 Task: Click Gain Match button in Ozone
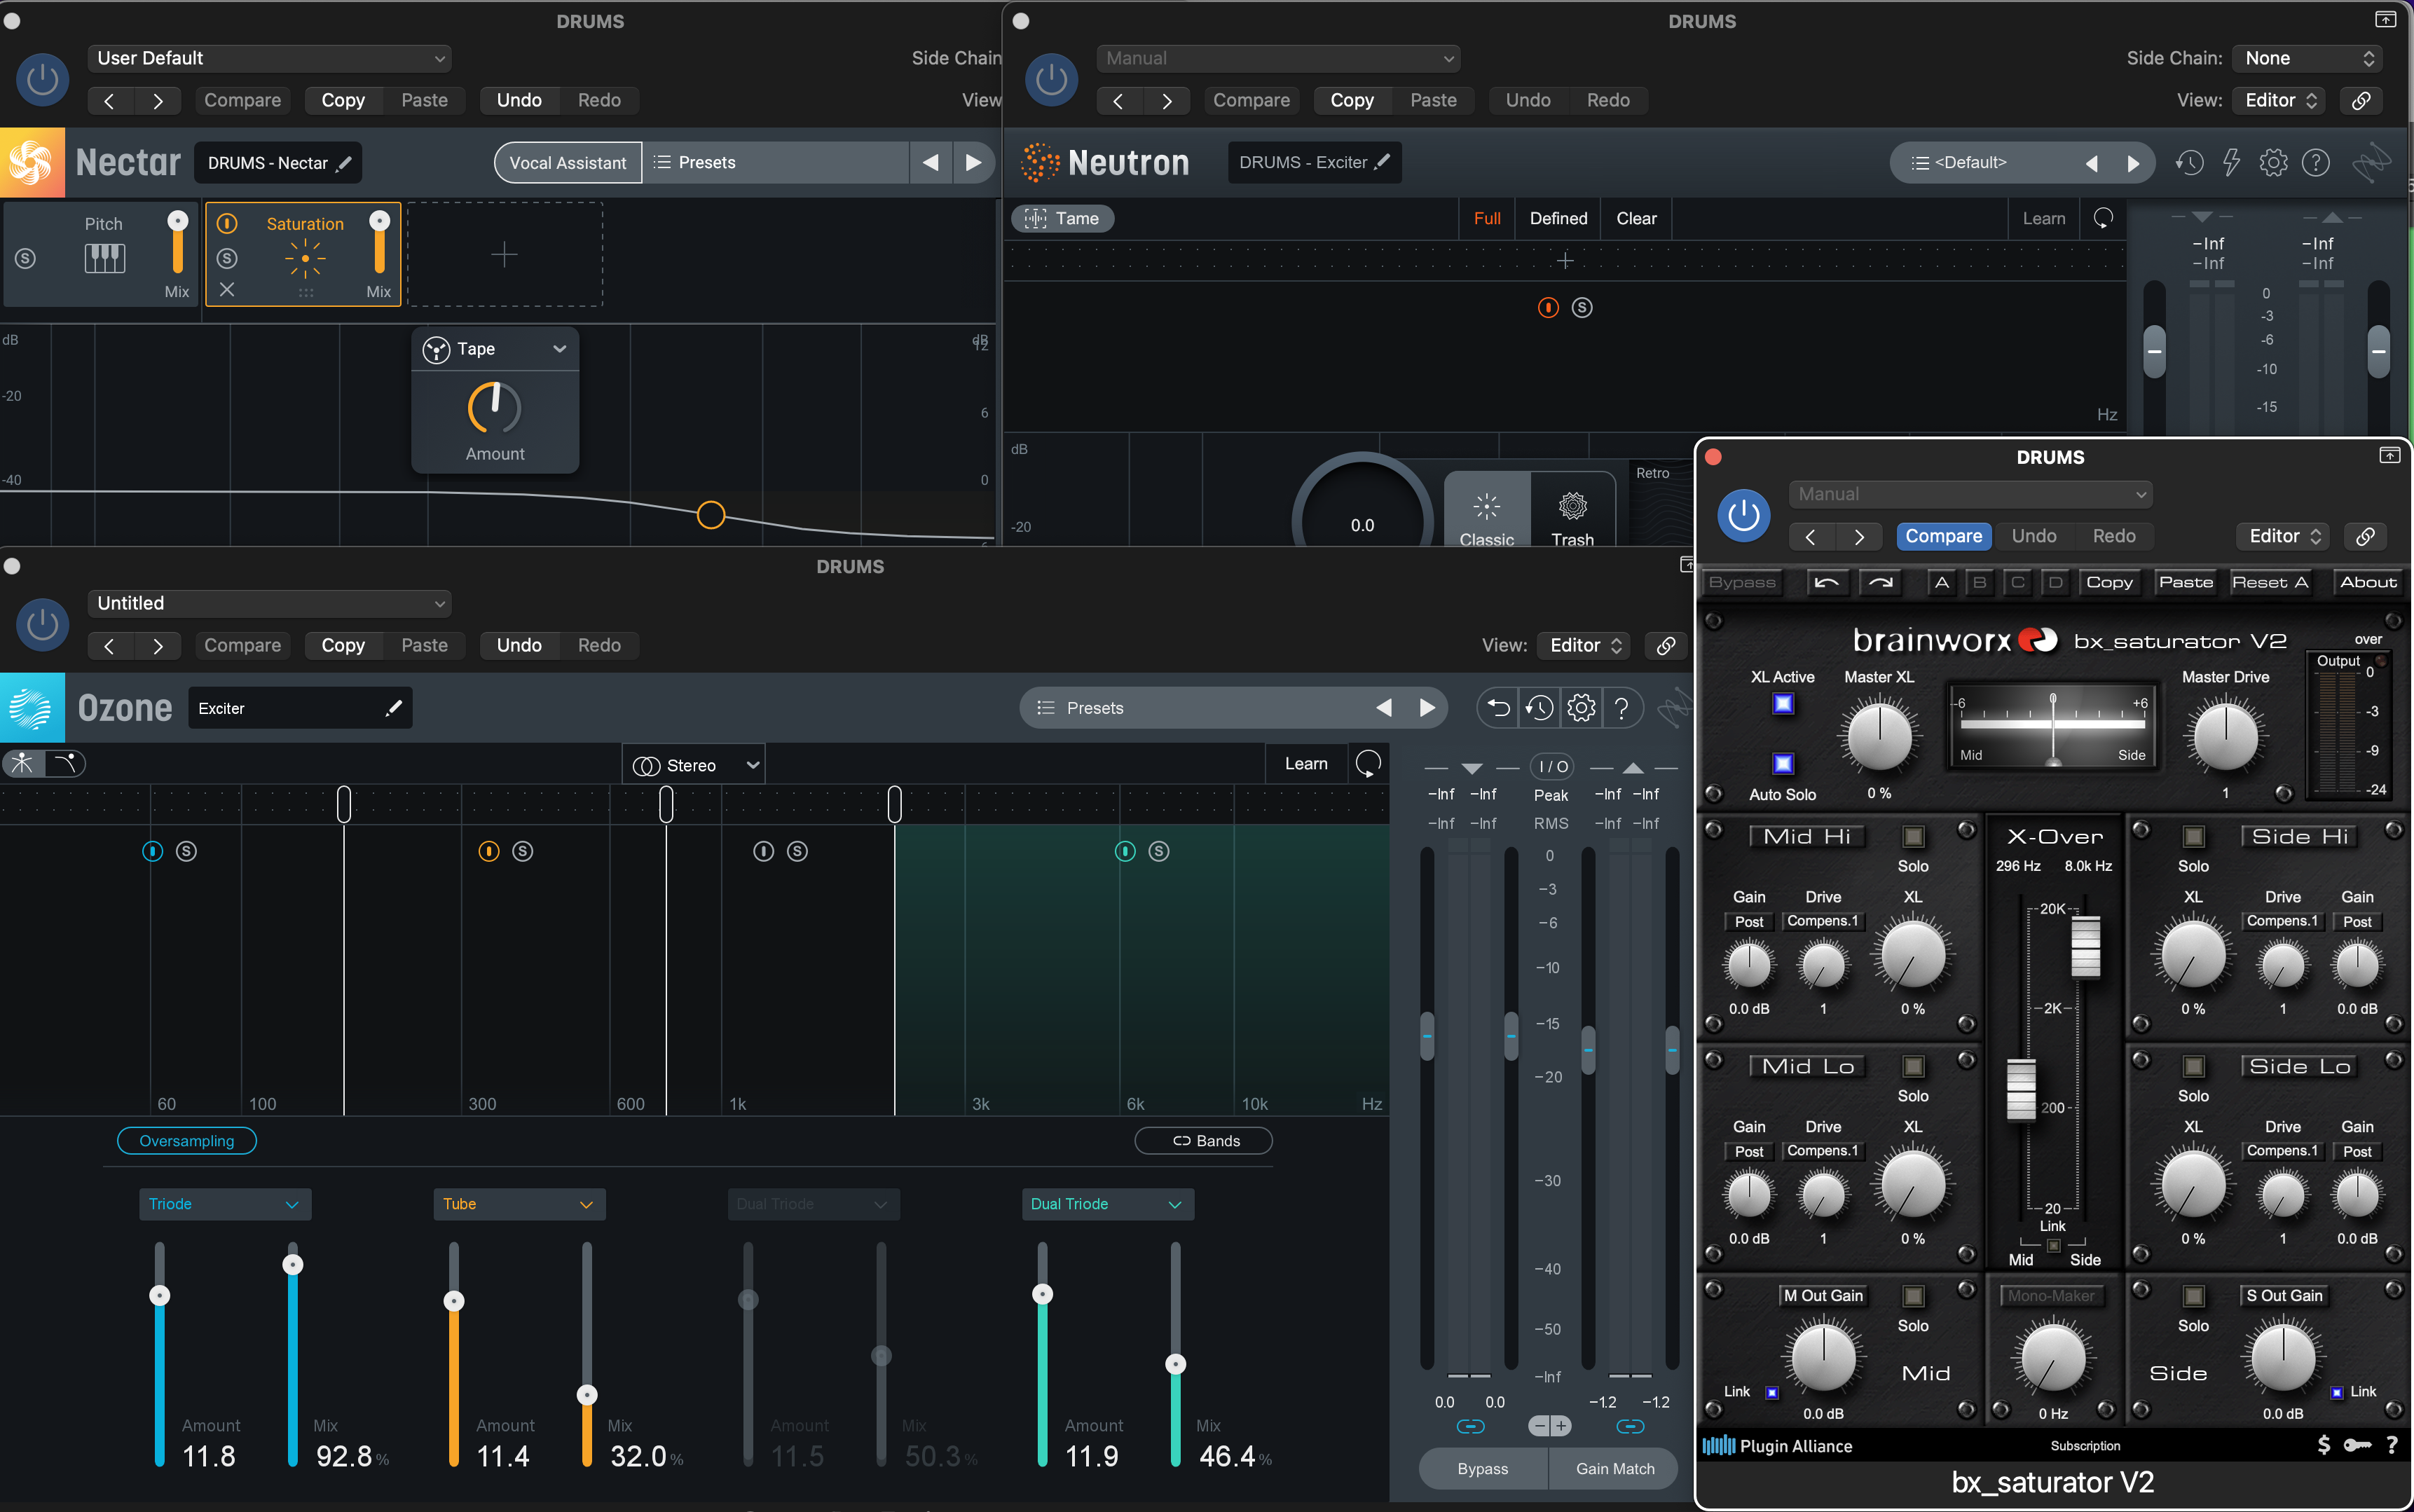pos(1614,1469)
